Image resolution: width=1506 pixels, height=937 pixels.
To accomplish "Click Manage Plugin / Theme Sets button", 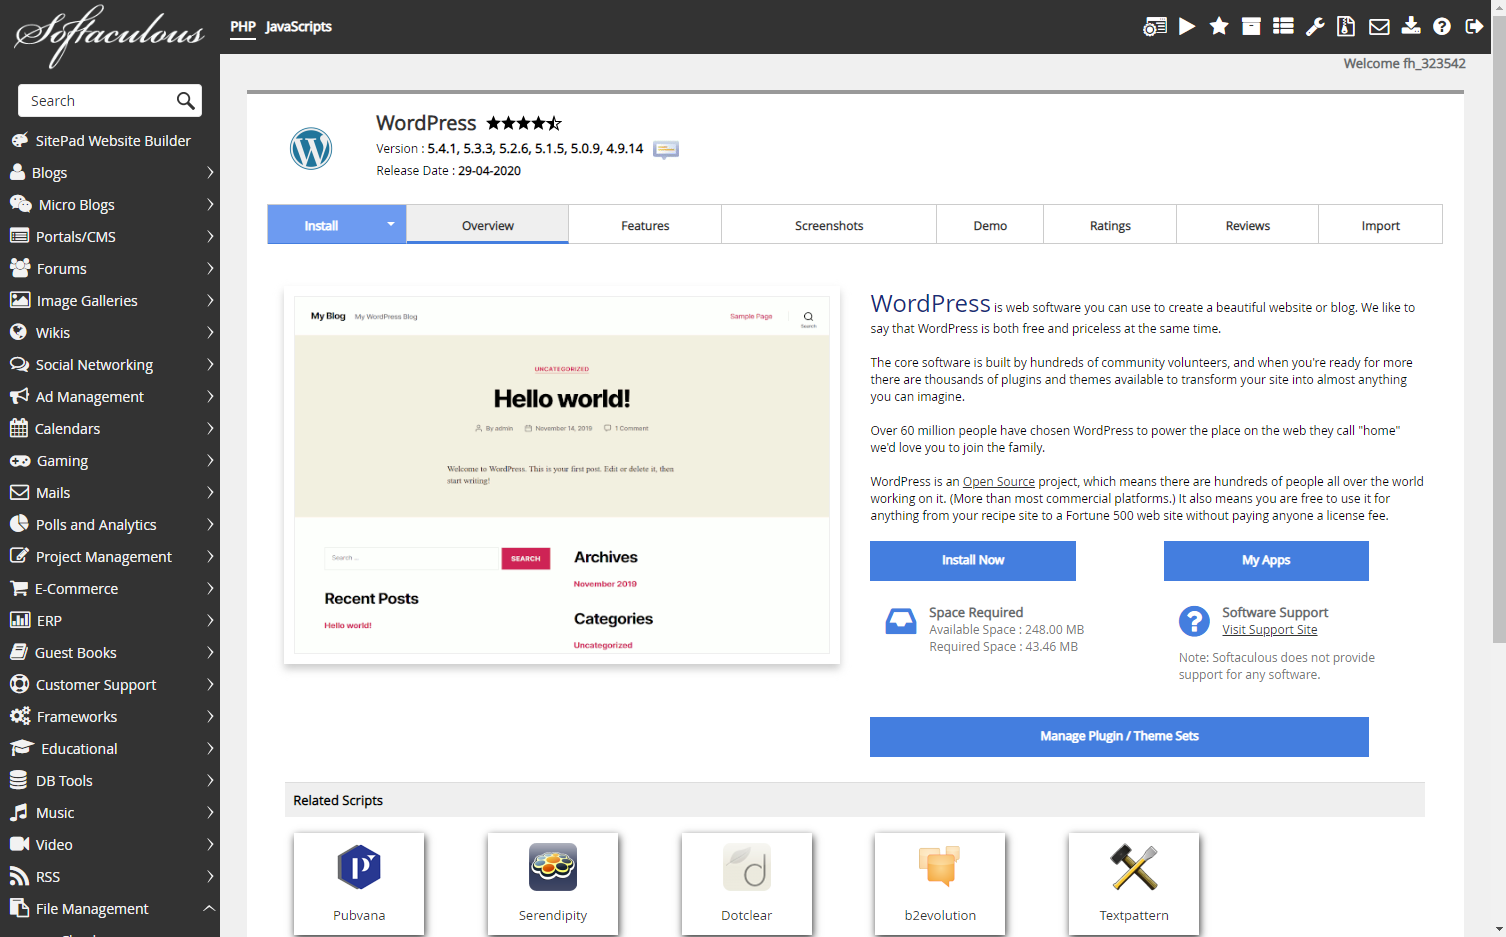I will point(1119,736).
